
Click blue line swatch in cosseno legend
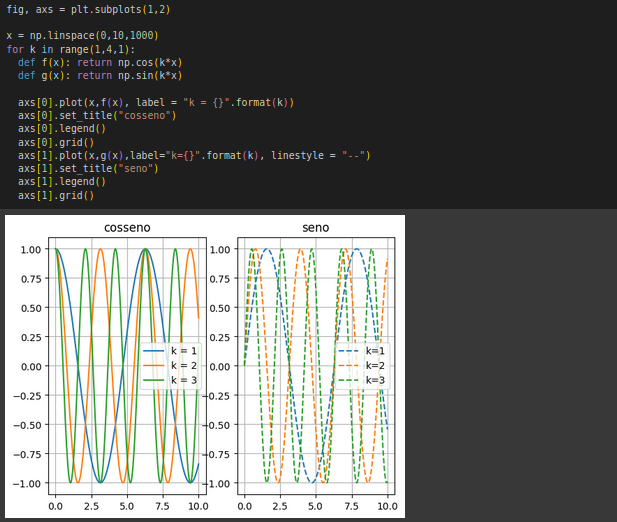[154, 351]
